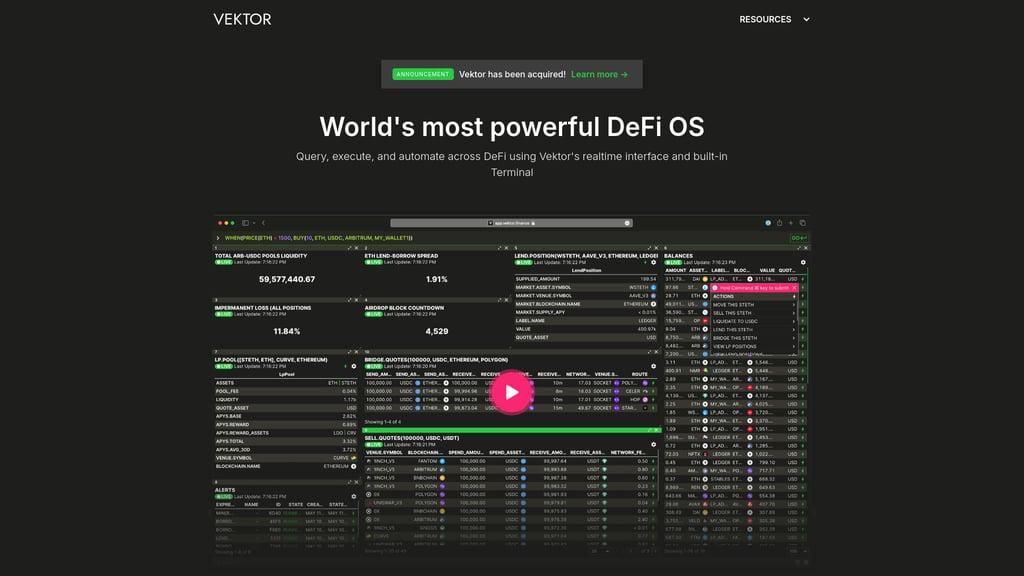Image resolution: width=1024 pixels, height=576 pixels.
Task: Expand the Balances panel
Action: [799, 248]
